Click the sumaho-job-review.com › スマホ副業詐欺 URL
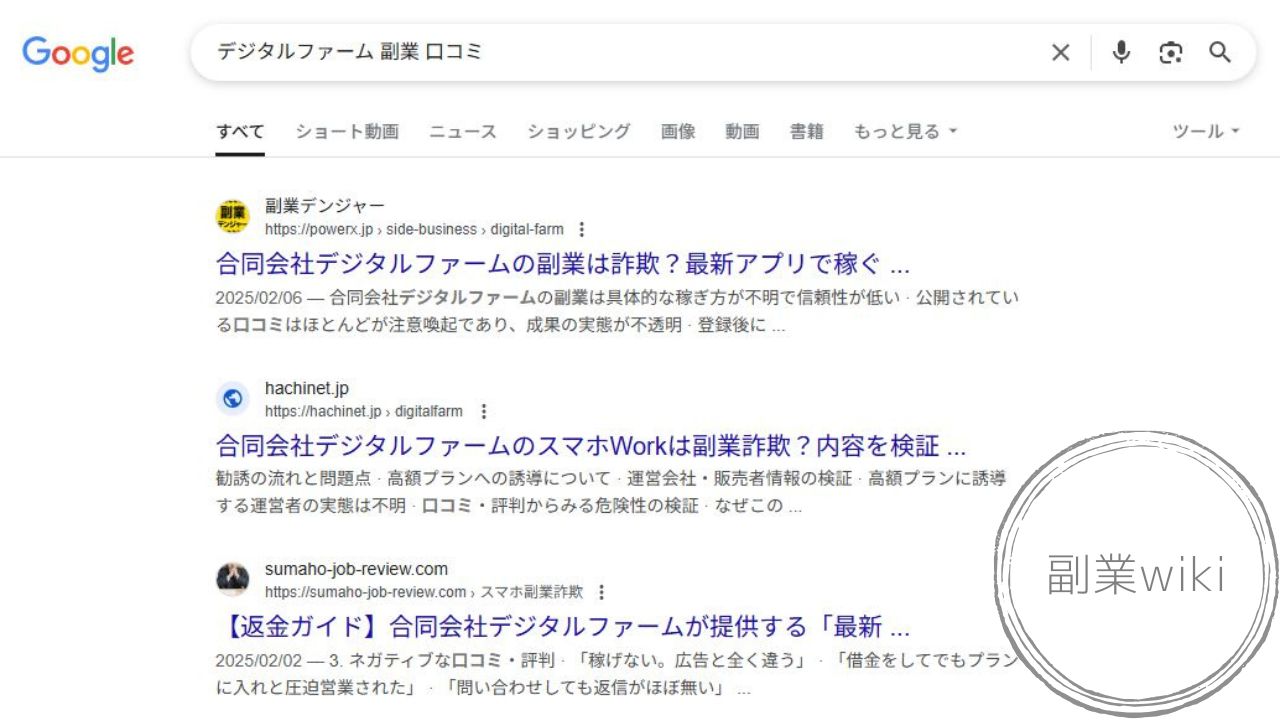1280x720 pixels. tap(424, 592)
